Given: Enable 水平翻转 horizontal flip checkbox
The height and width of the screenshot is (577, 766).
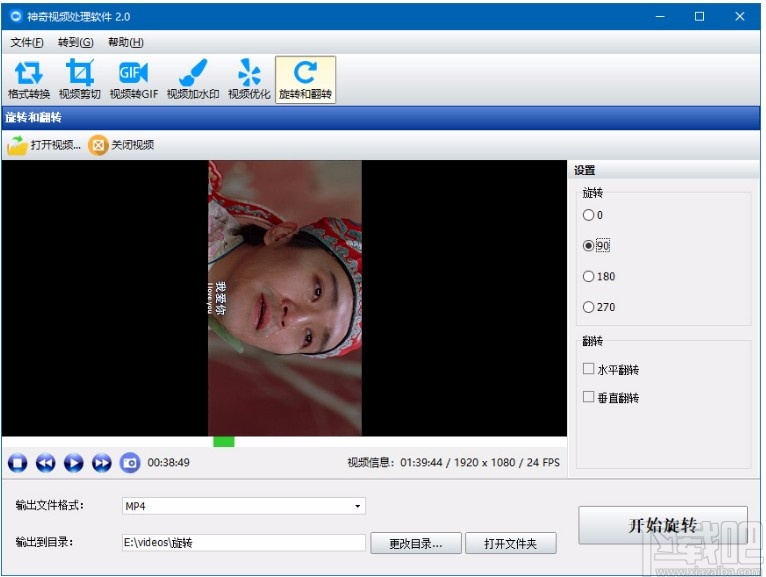Looking at the screenshot, I should (588, 369).
